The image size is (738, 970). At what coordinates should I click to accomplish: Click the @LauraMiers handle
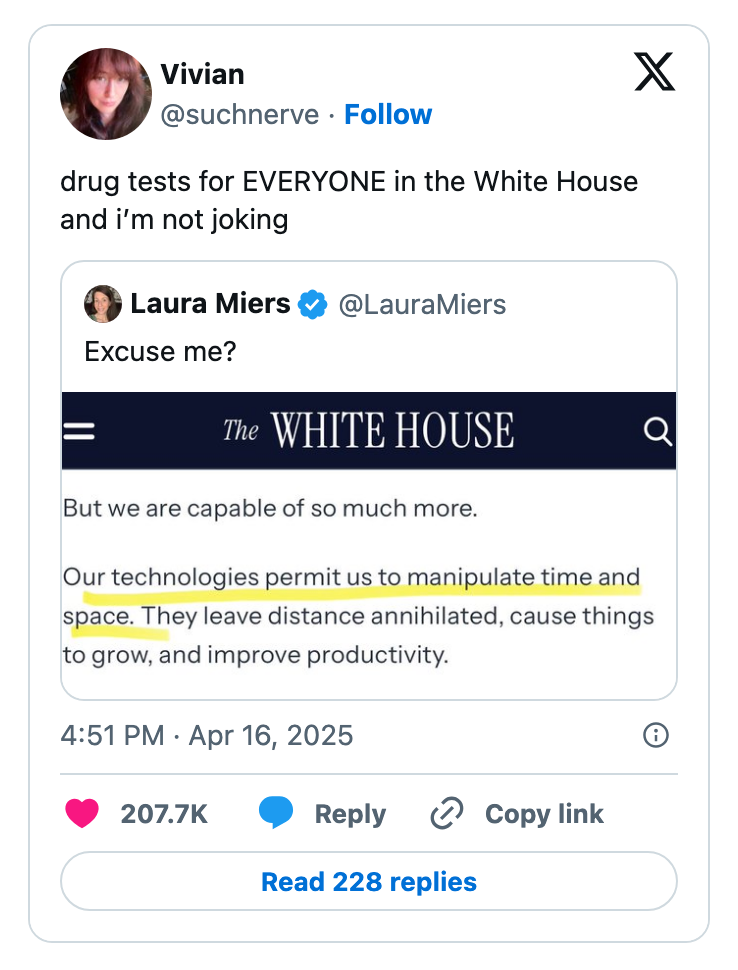pos(425,304)
